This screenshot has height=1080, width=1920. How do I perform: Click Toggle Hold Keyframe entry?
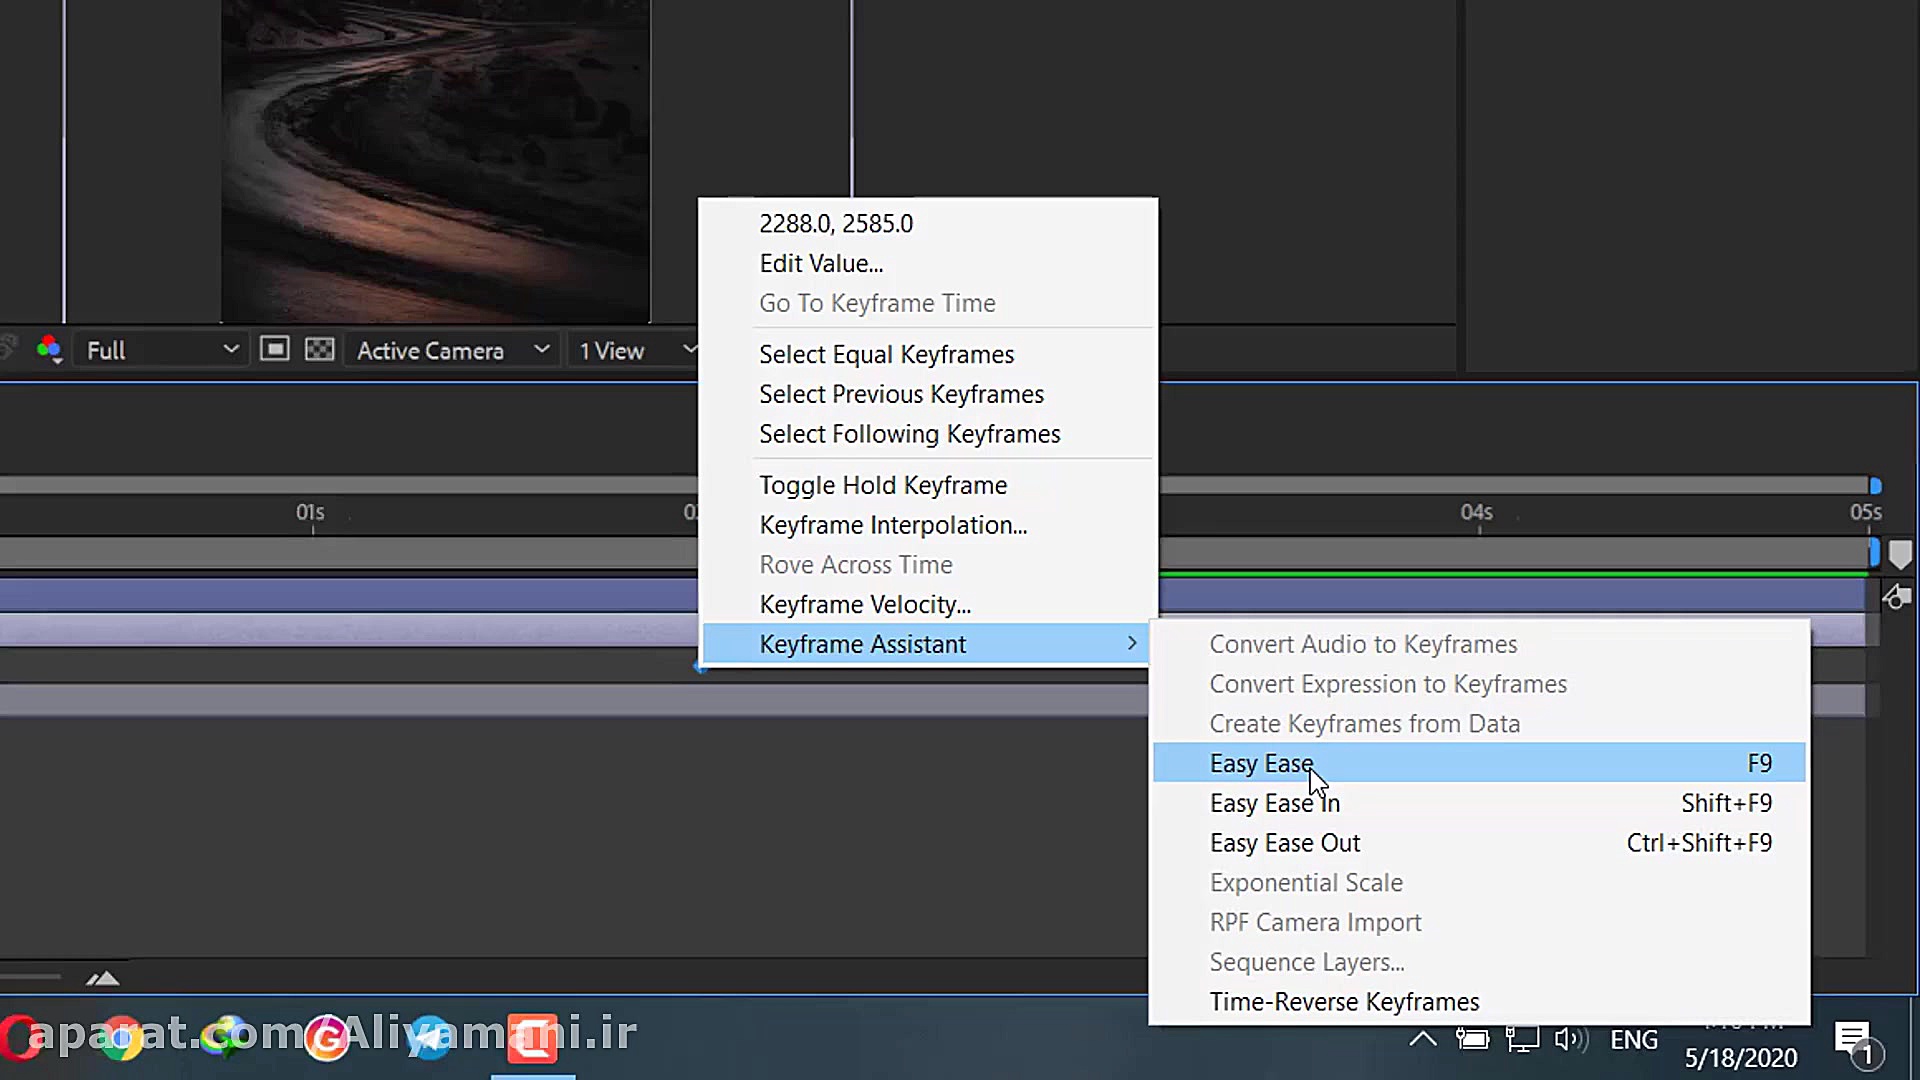(882, 485)
